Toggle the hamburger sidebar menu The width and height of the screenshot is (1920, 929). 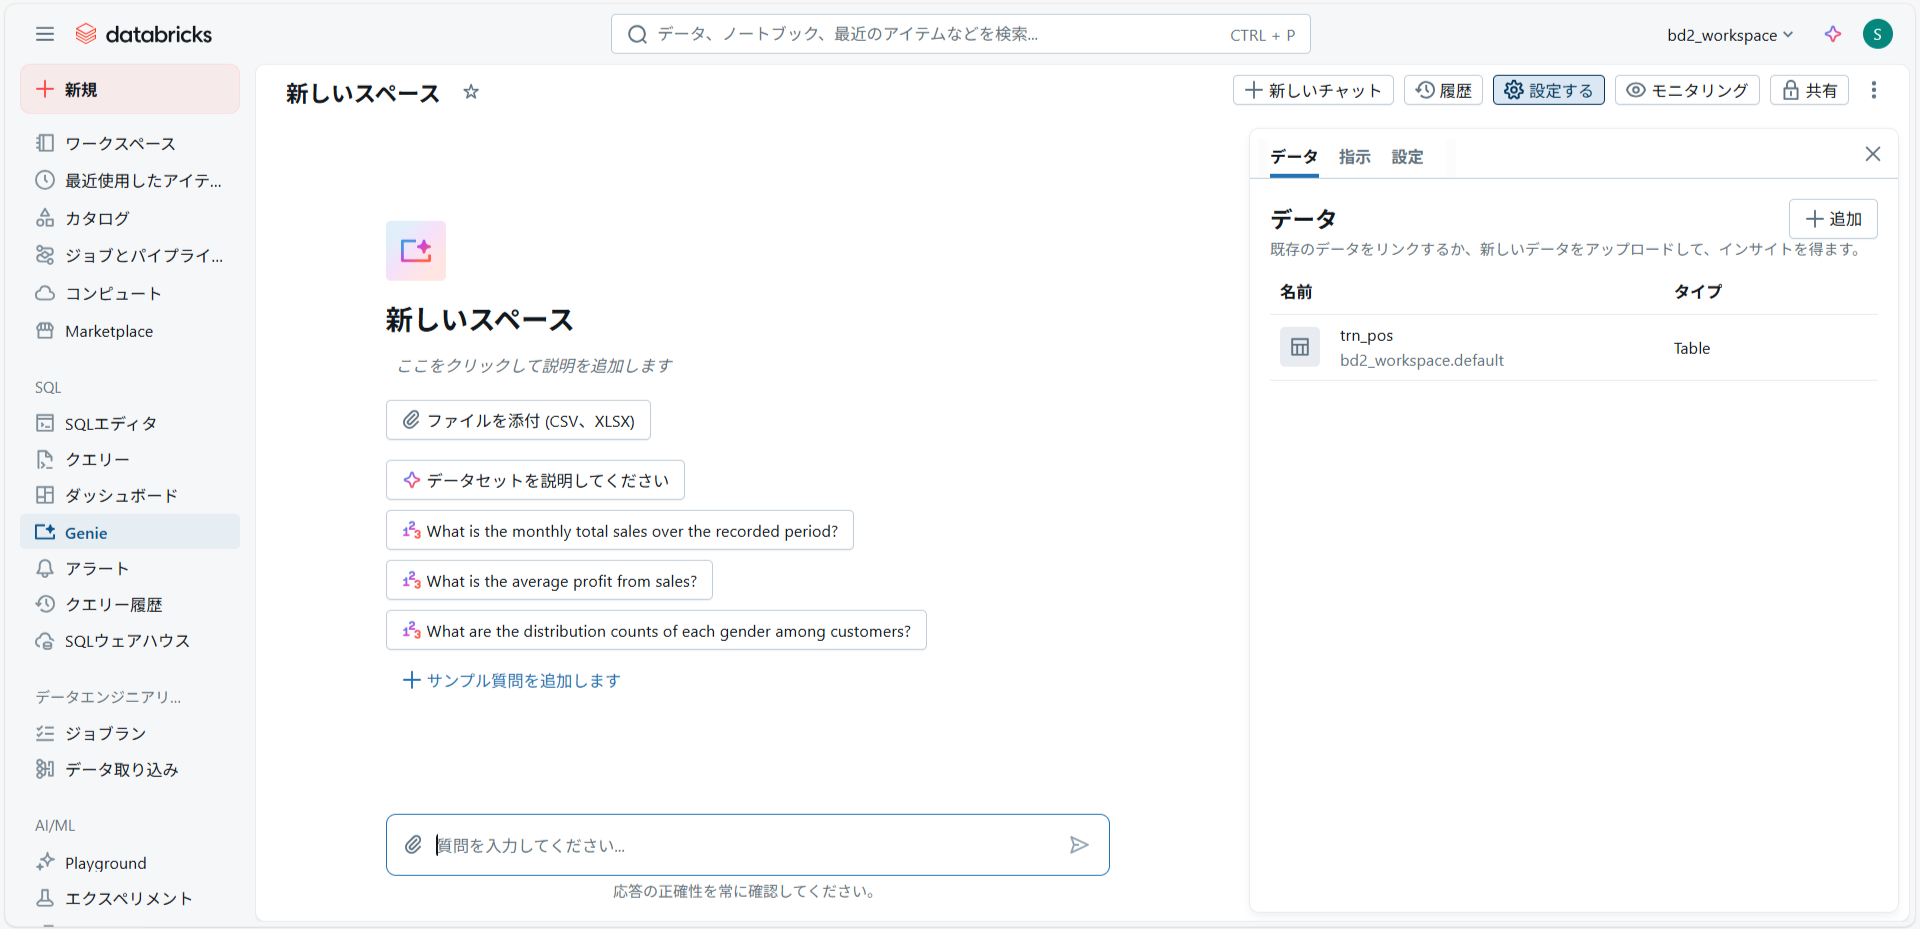pos(45,34)
